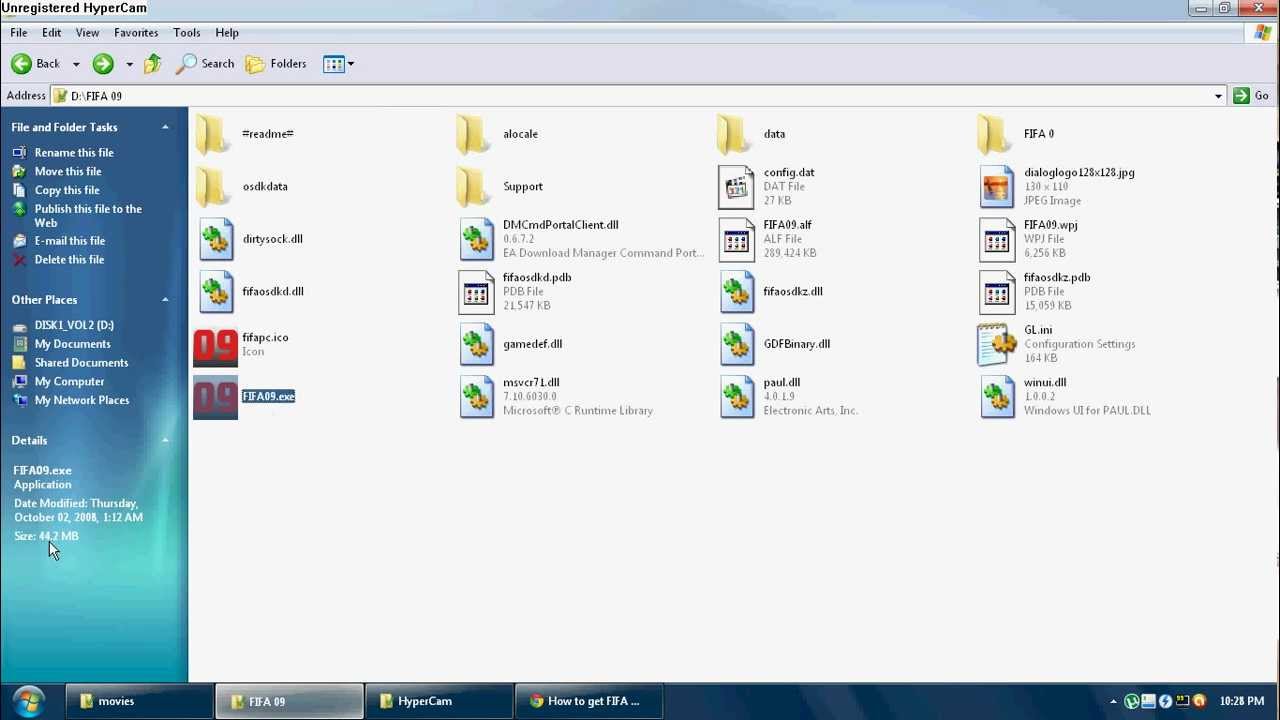
Task: Click Rename this file link
Action: (x=74, y=153)
